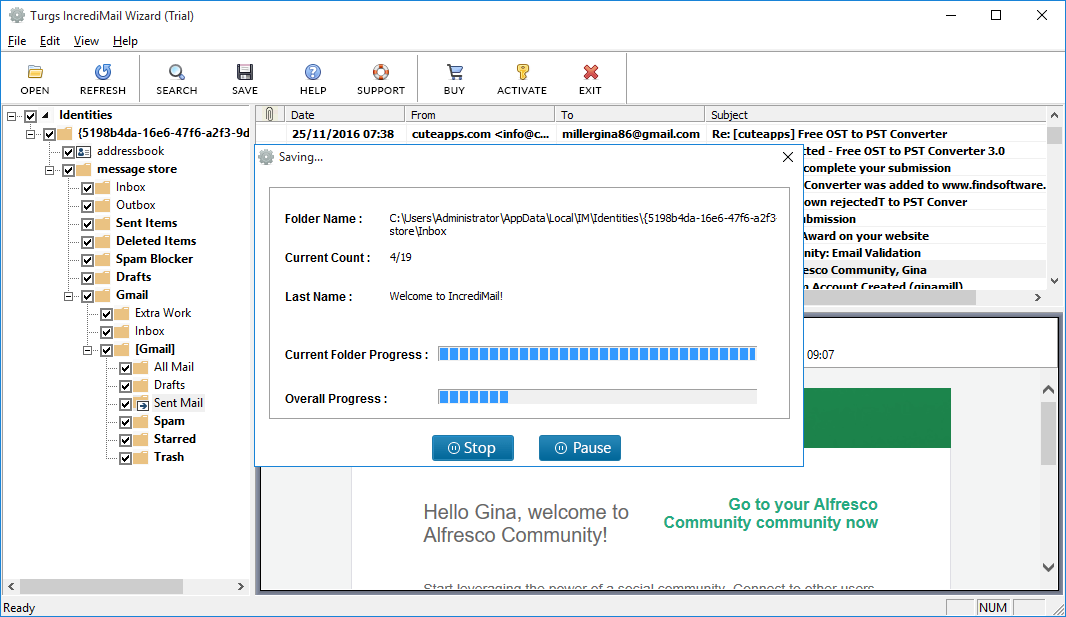The height and width of the screenshot is (617, 1066).
Task: Open SUPPORT via the lifebuoy icon
Action: point(381,72)
